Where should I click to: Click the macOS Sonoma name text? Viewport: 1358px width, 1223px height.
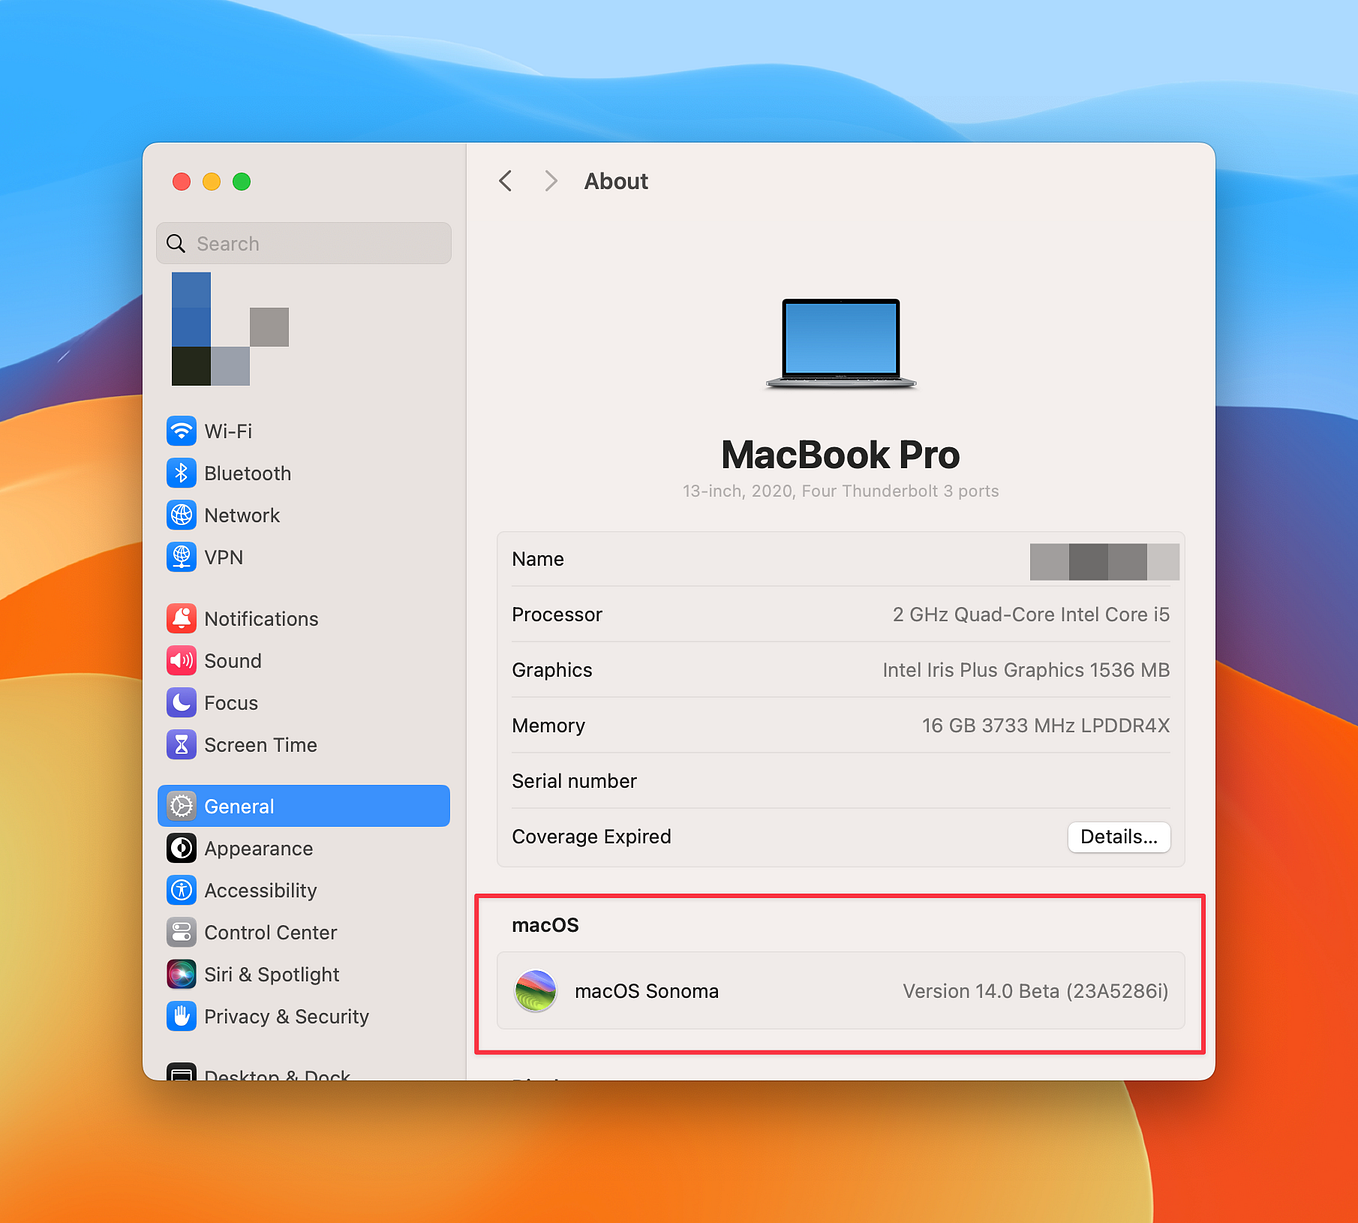647,991
